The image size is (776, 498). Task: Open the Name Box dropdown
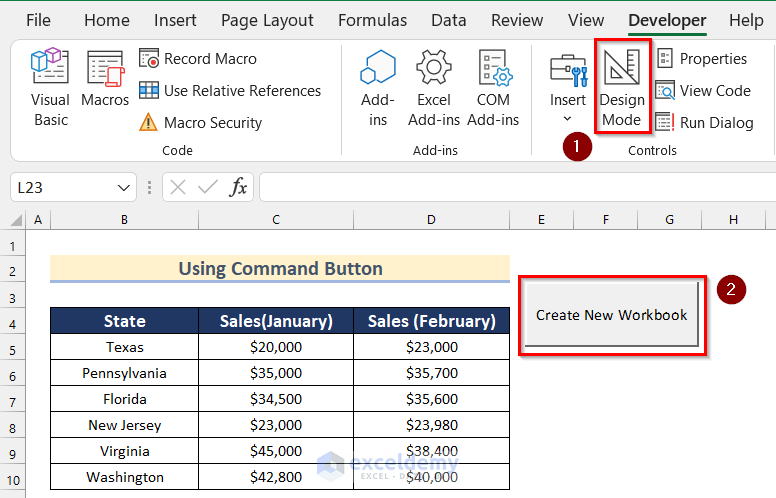tap(124, 188)
